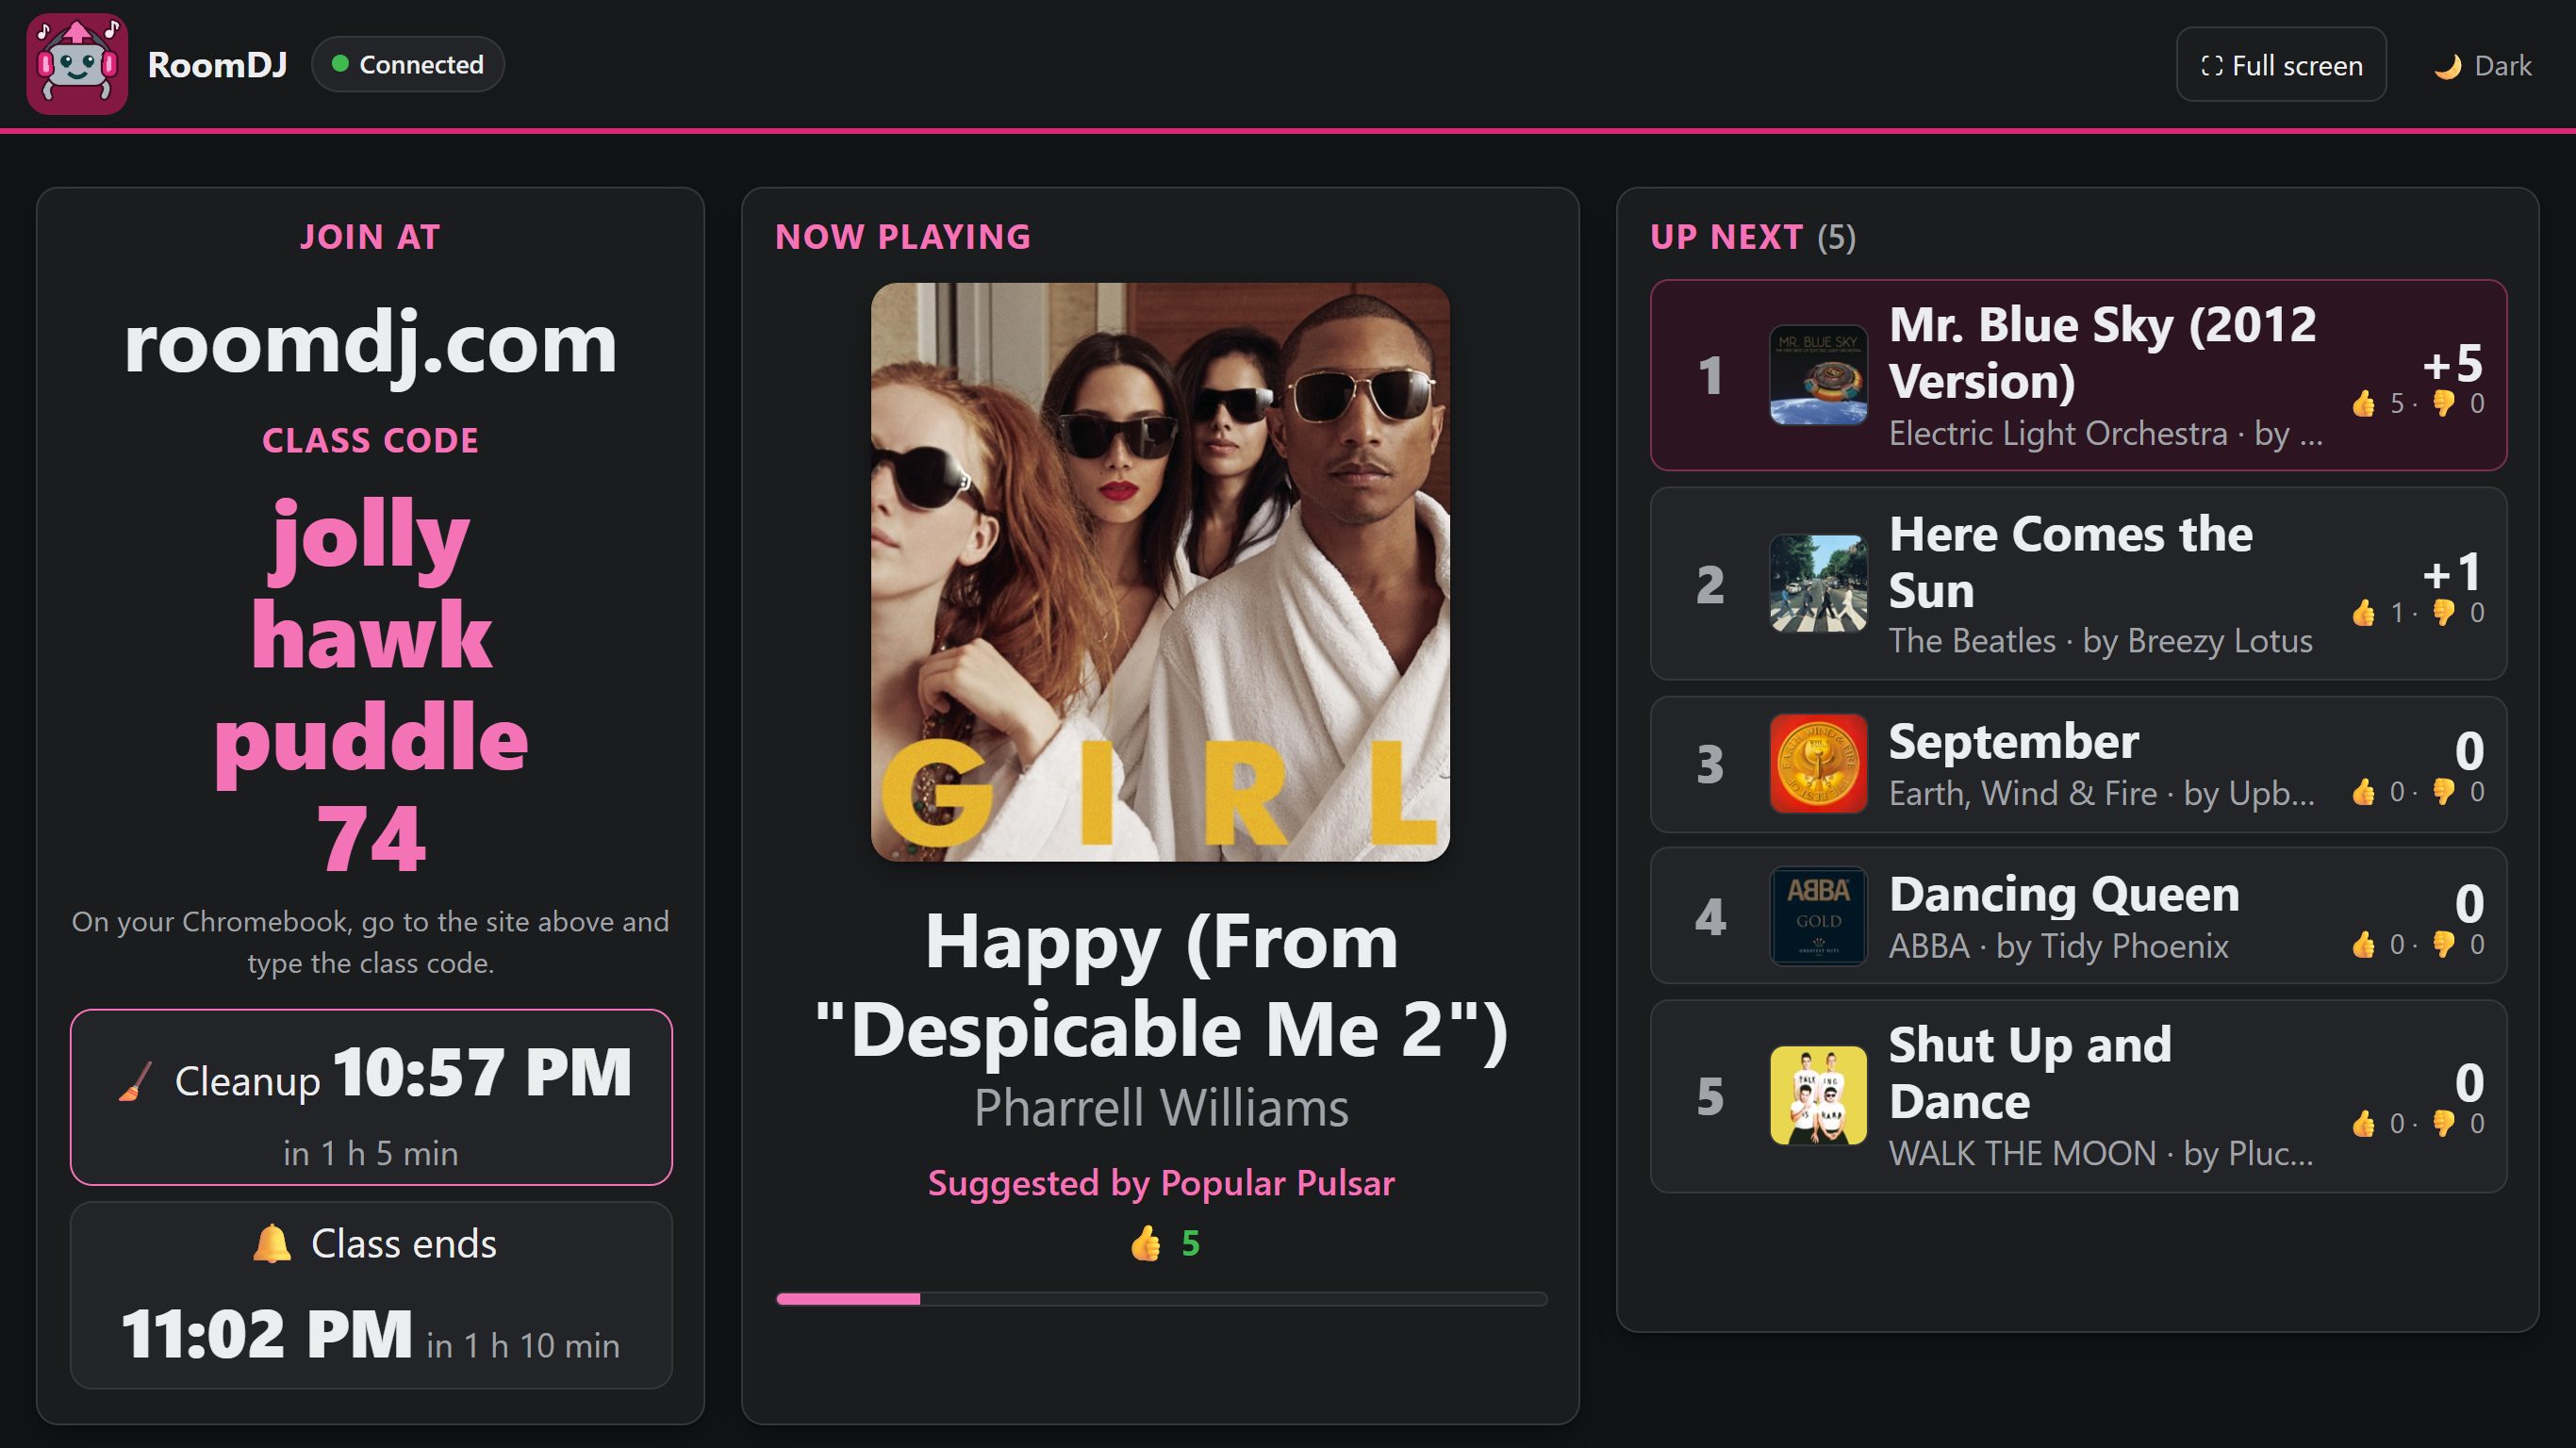Click the ABBA Gold album thumbnail
The image size is (2576, 1448).
tap(1818, 916)
